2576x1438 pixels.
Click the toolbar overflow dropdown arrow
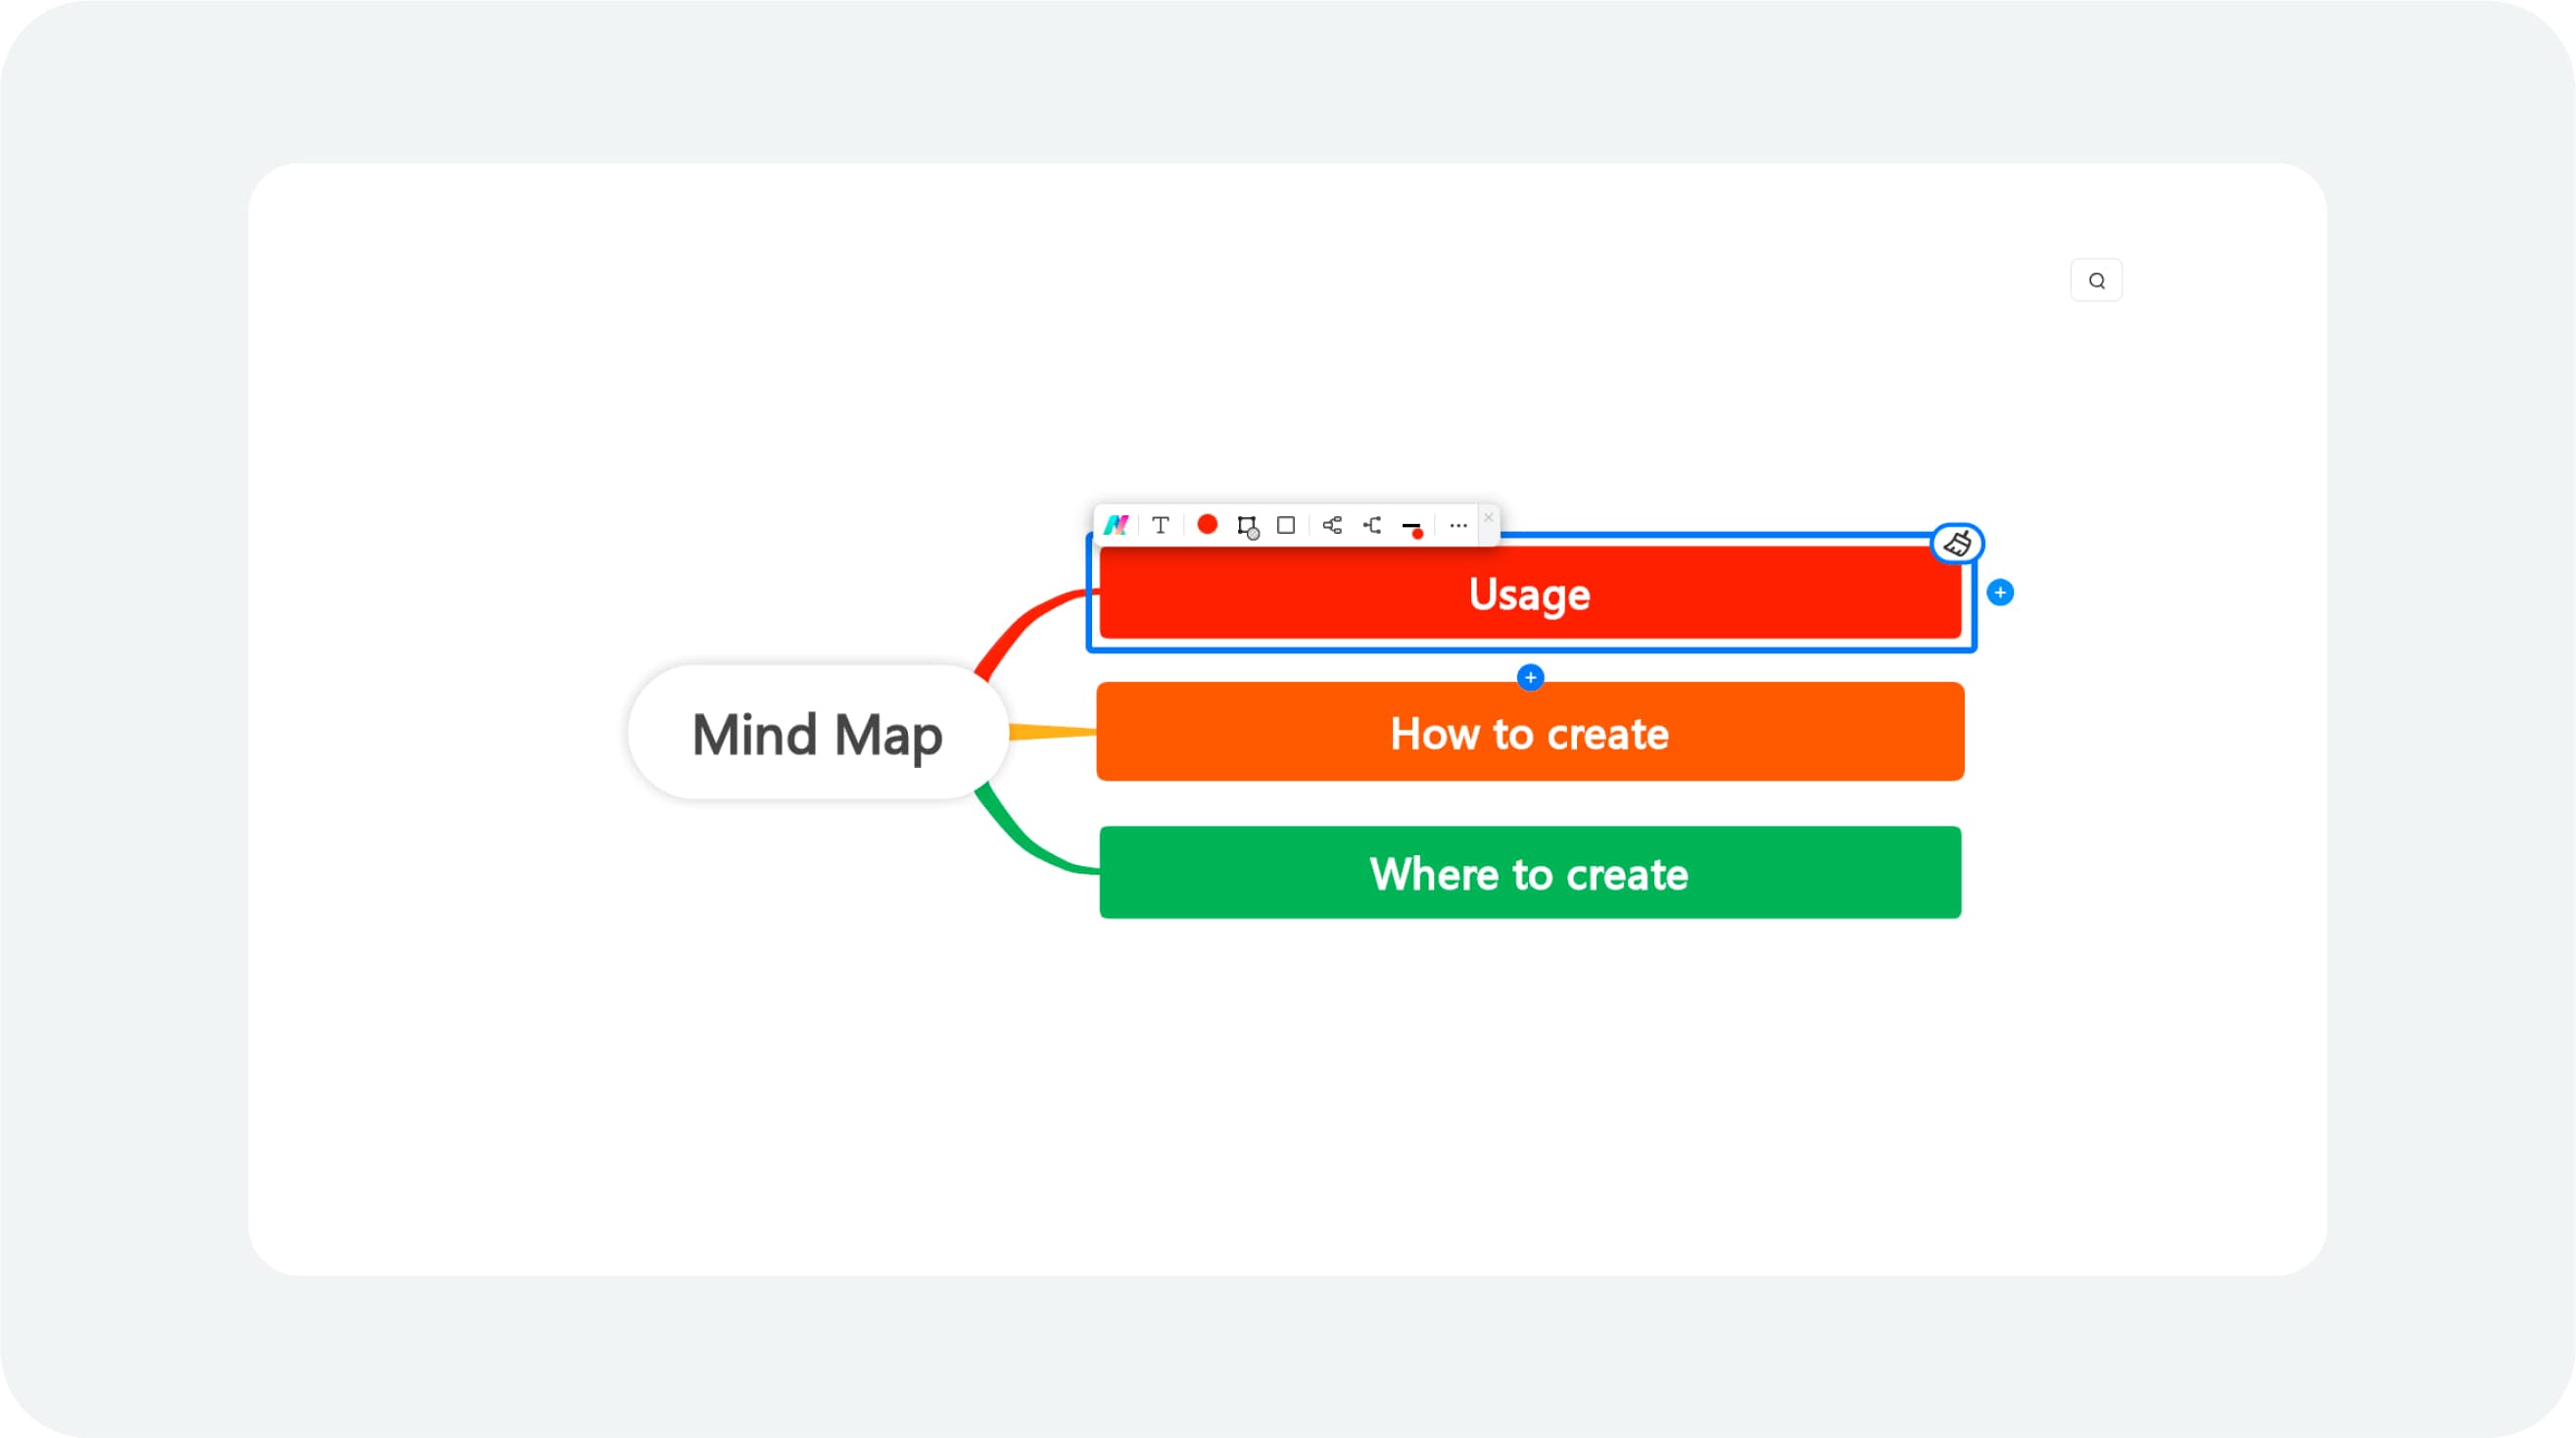coord(1456,523)
